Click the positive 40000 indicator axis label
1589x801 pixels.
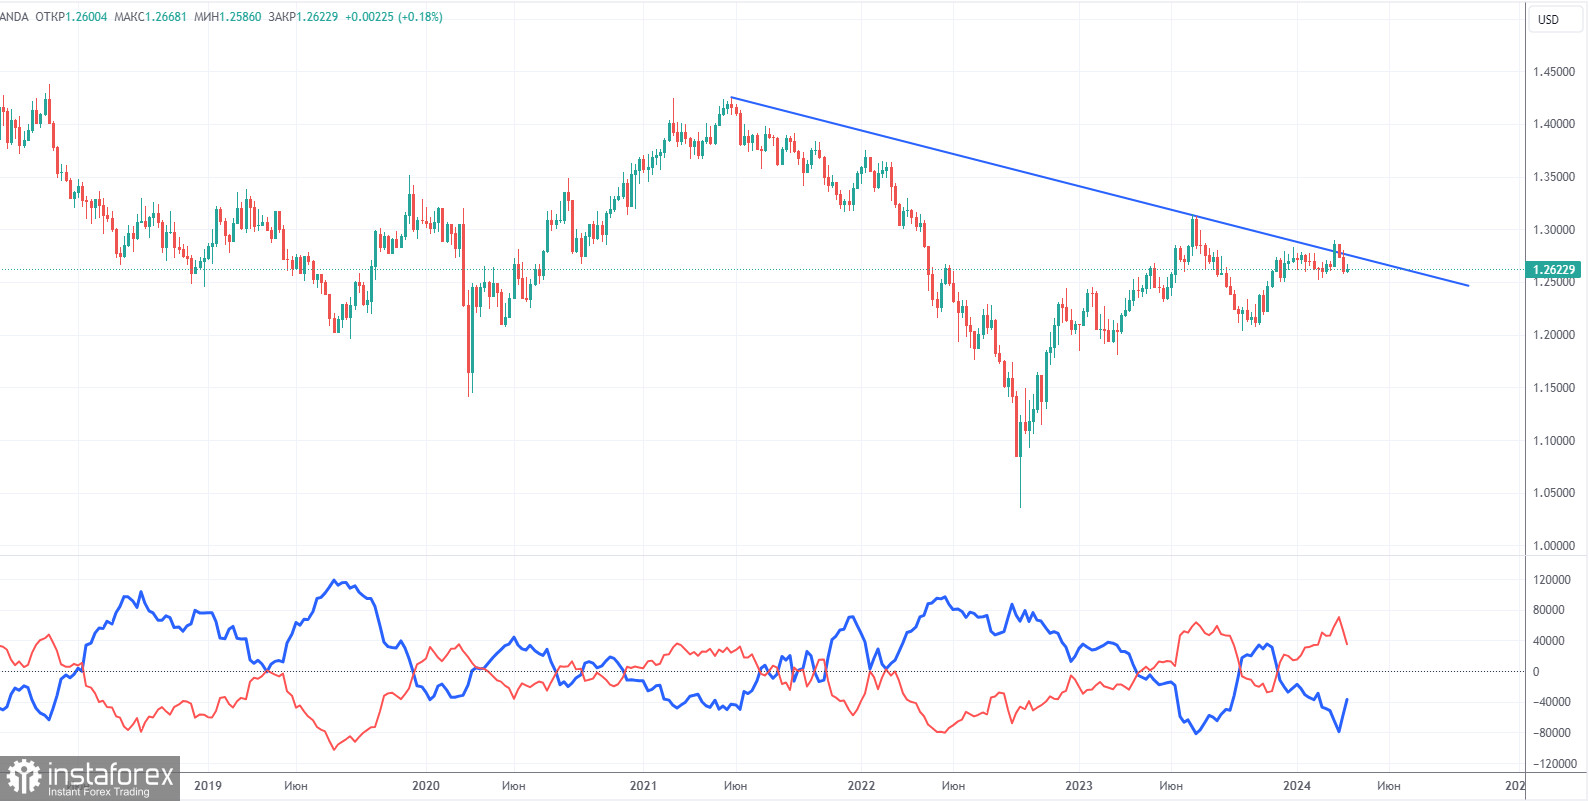[x=1549, y=641]
